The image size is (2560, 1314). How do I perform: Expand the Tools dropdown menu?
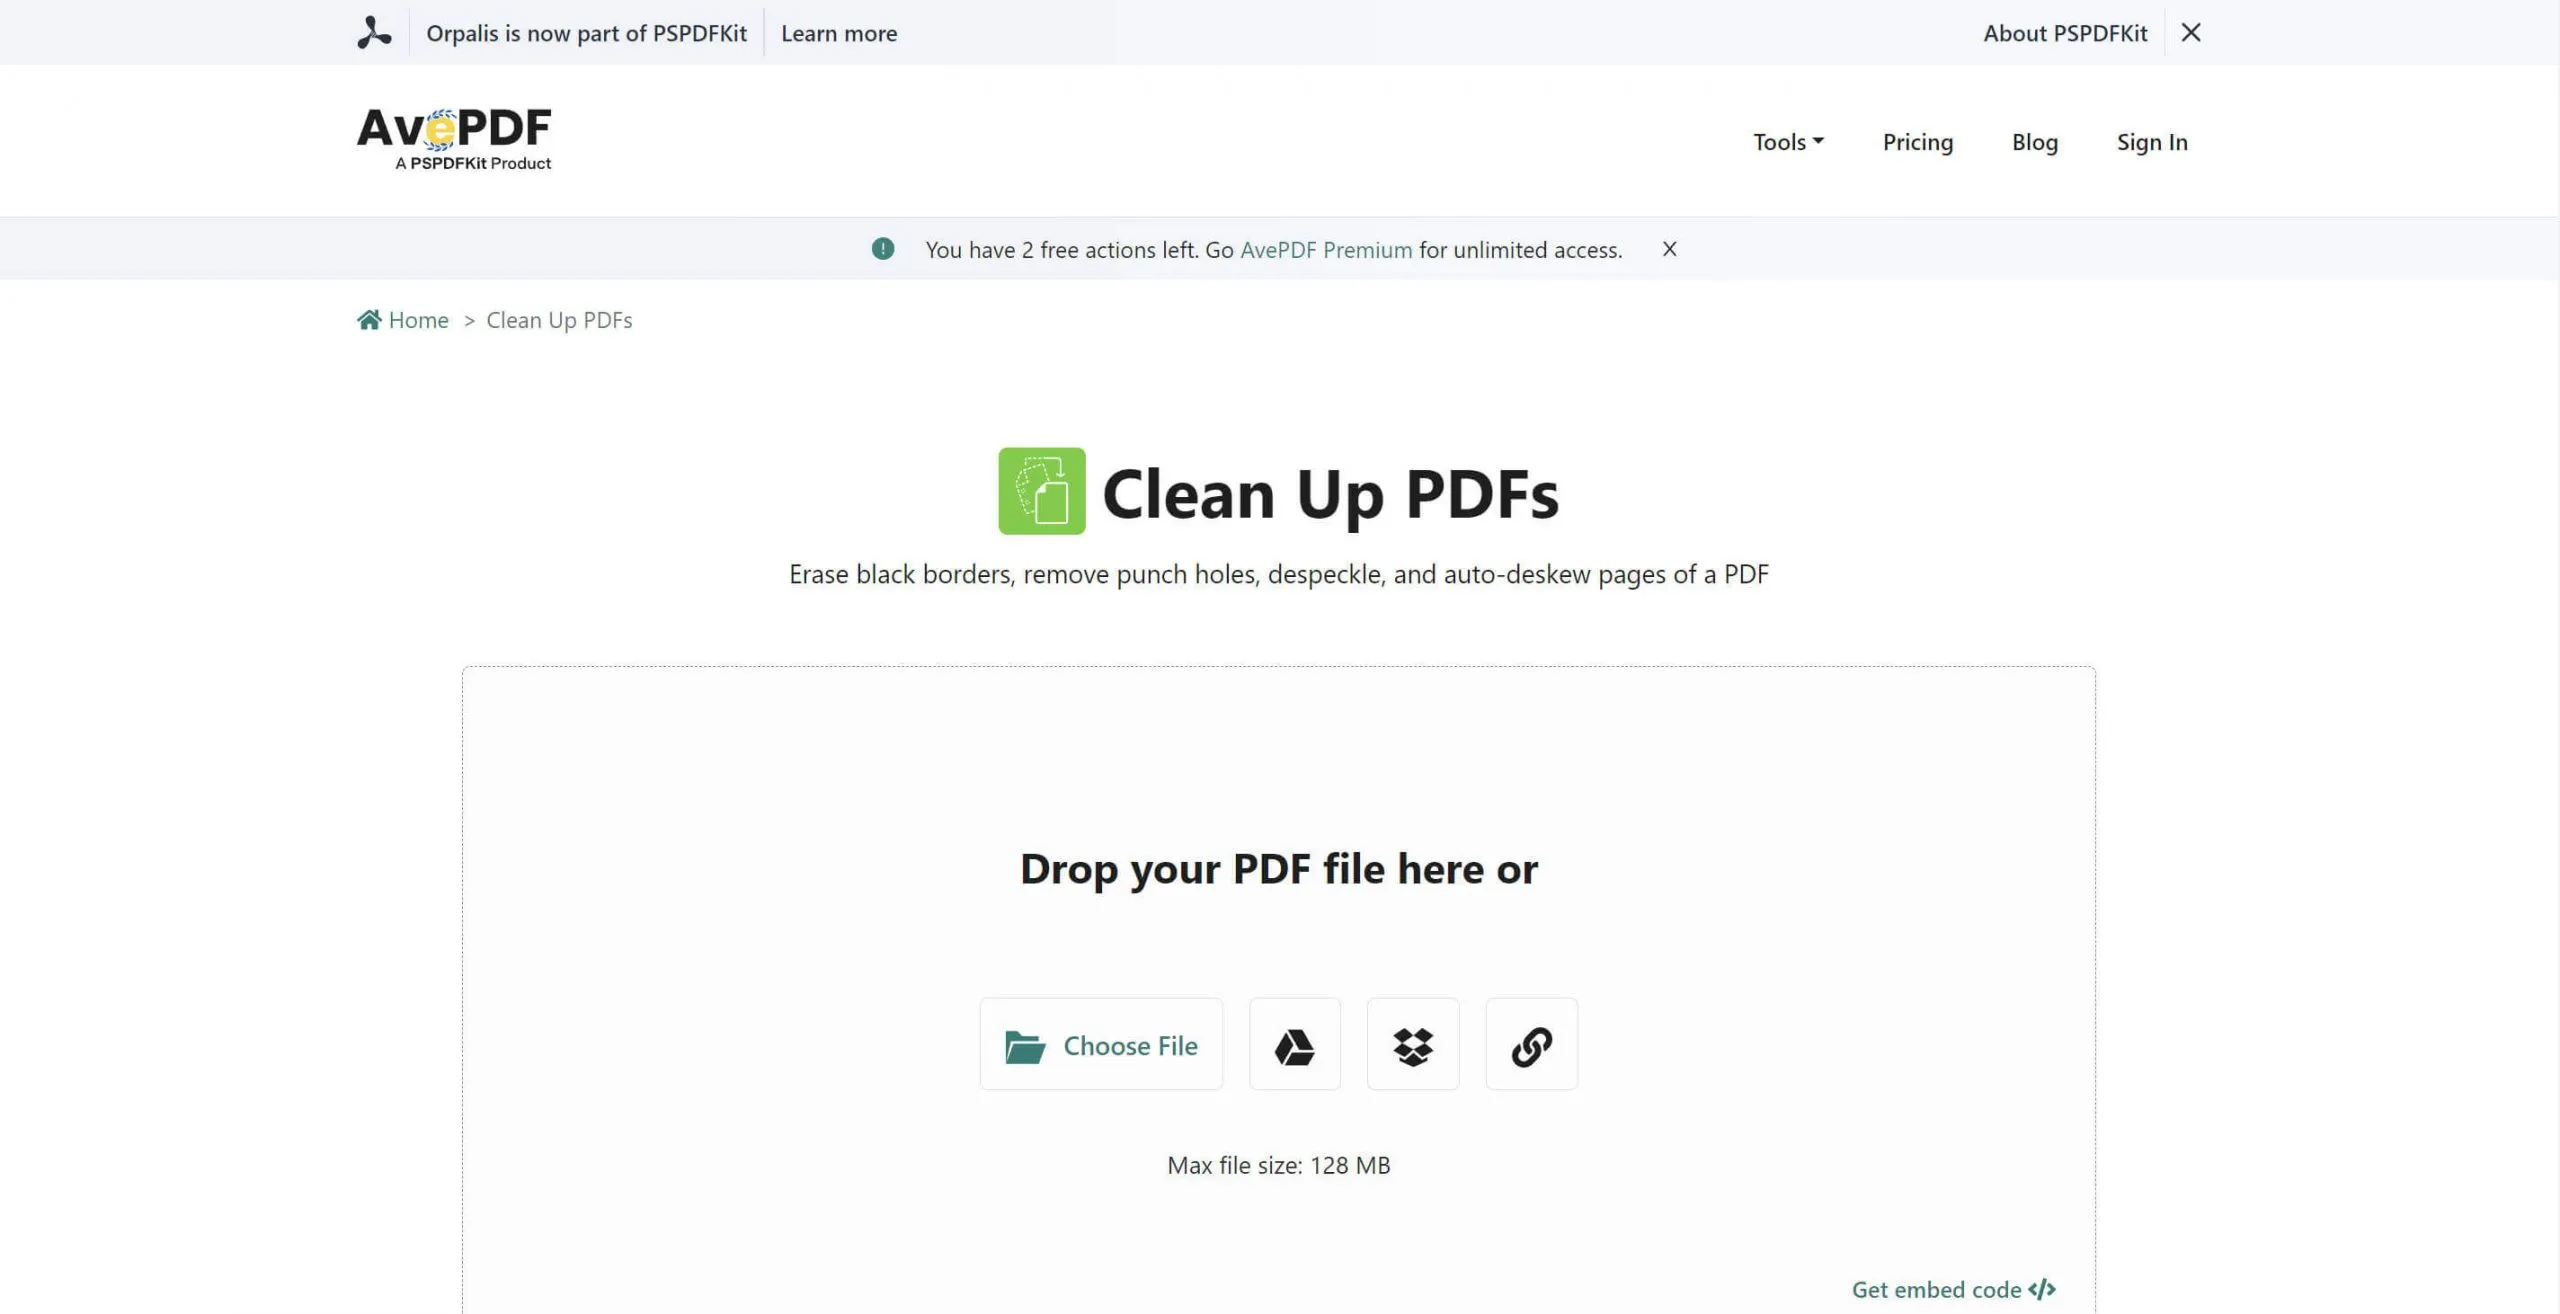(x=1789, y=141)
